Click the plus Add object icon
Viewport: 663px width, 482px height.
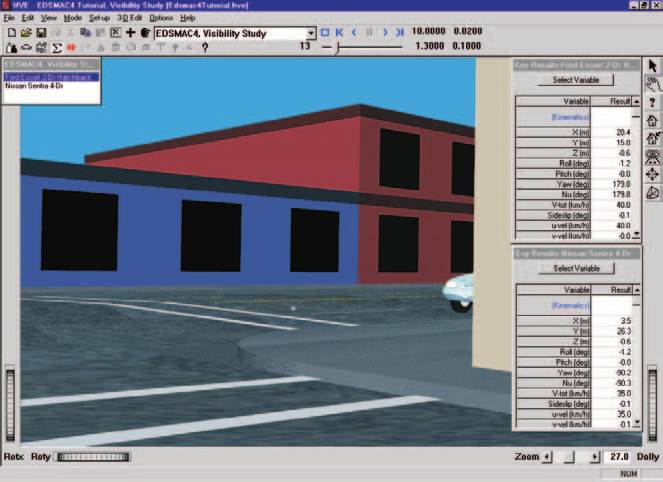point(131,33)
